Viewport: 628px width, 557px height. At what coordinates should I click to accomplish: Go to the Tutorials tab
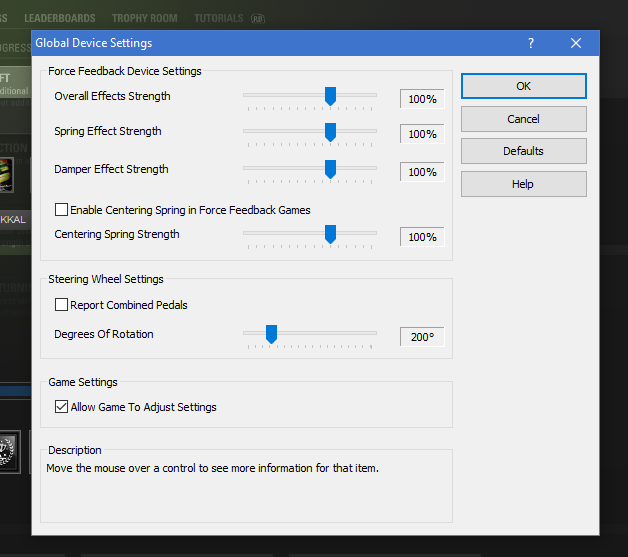coord(218,18)
